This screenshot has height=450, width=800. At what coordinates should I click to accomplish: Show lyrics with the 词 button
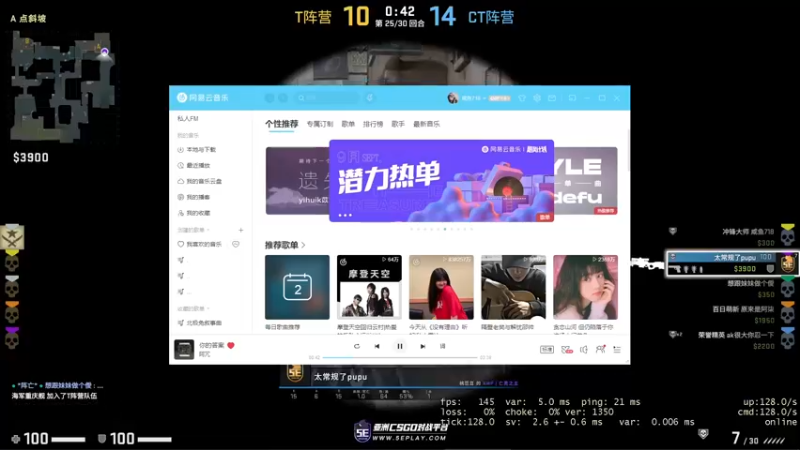(x=442, y=346)
